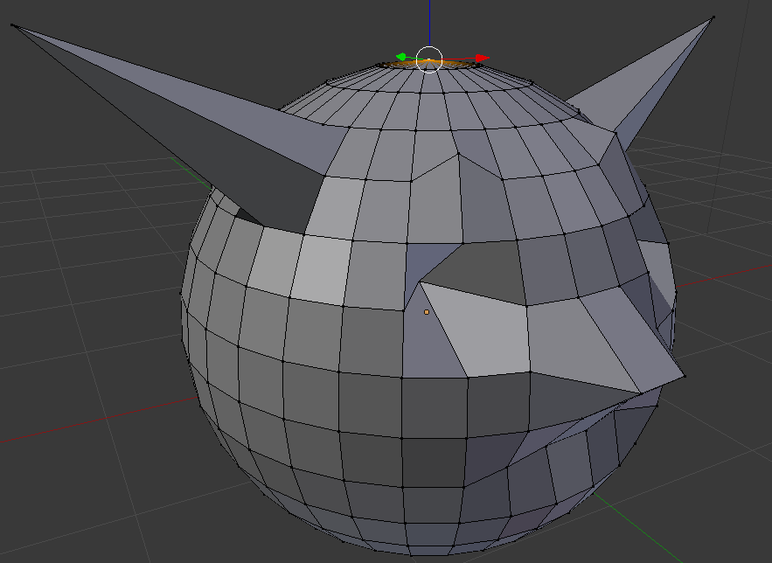Viewport: 772px width, 563px height.
Task: Select the tip vertex of the upper right spike
Action: 713,18
